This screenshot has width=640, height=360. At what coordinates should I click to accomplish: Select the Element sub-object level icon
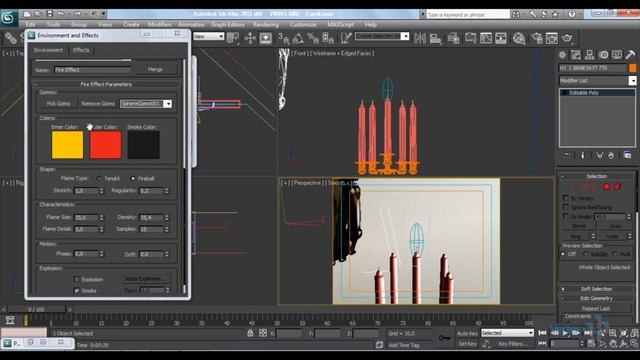tap(617, 187)
